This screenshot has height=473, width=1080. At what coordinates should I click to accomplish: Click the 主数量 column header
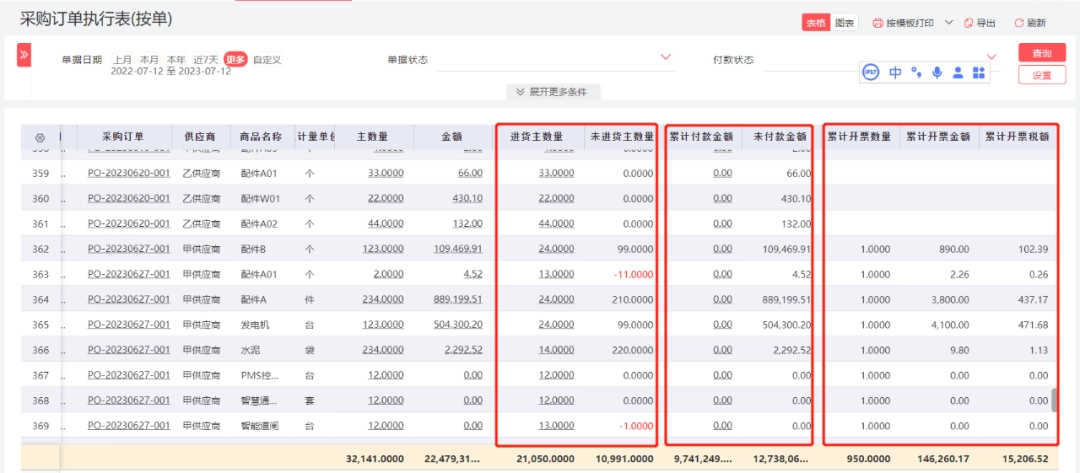click(x=373, y=136)
